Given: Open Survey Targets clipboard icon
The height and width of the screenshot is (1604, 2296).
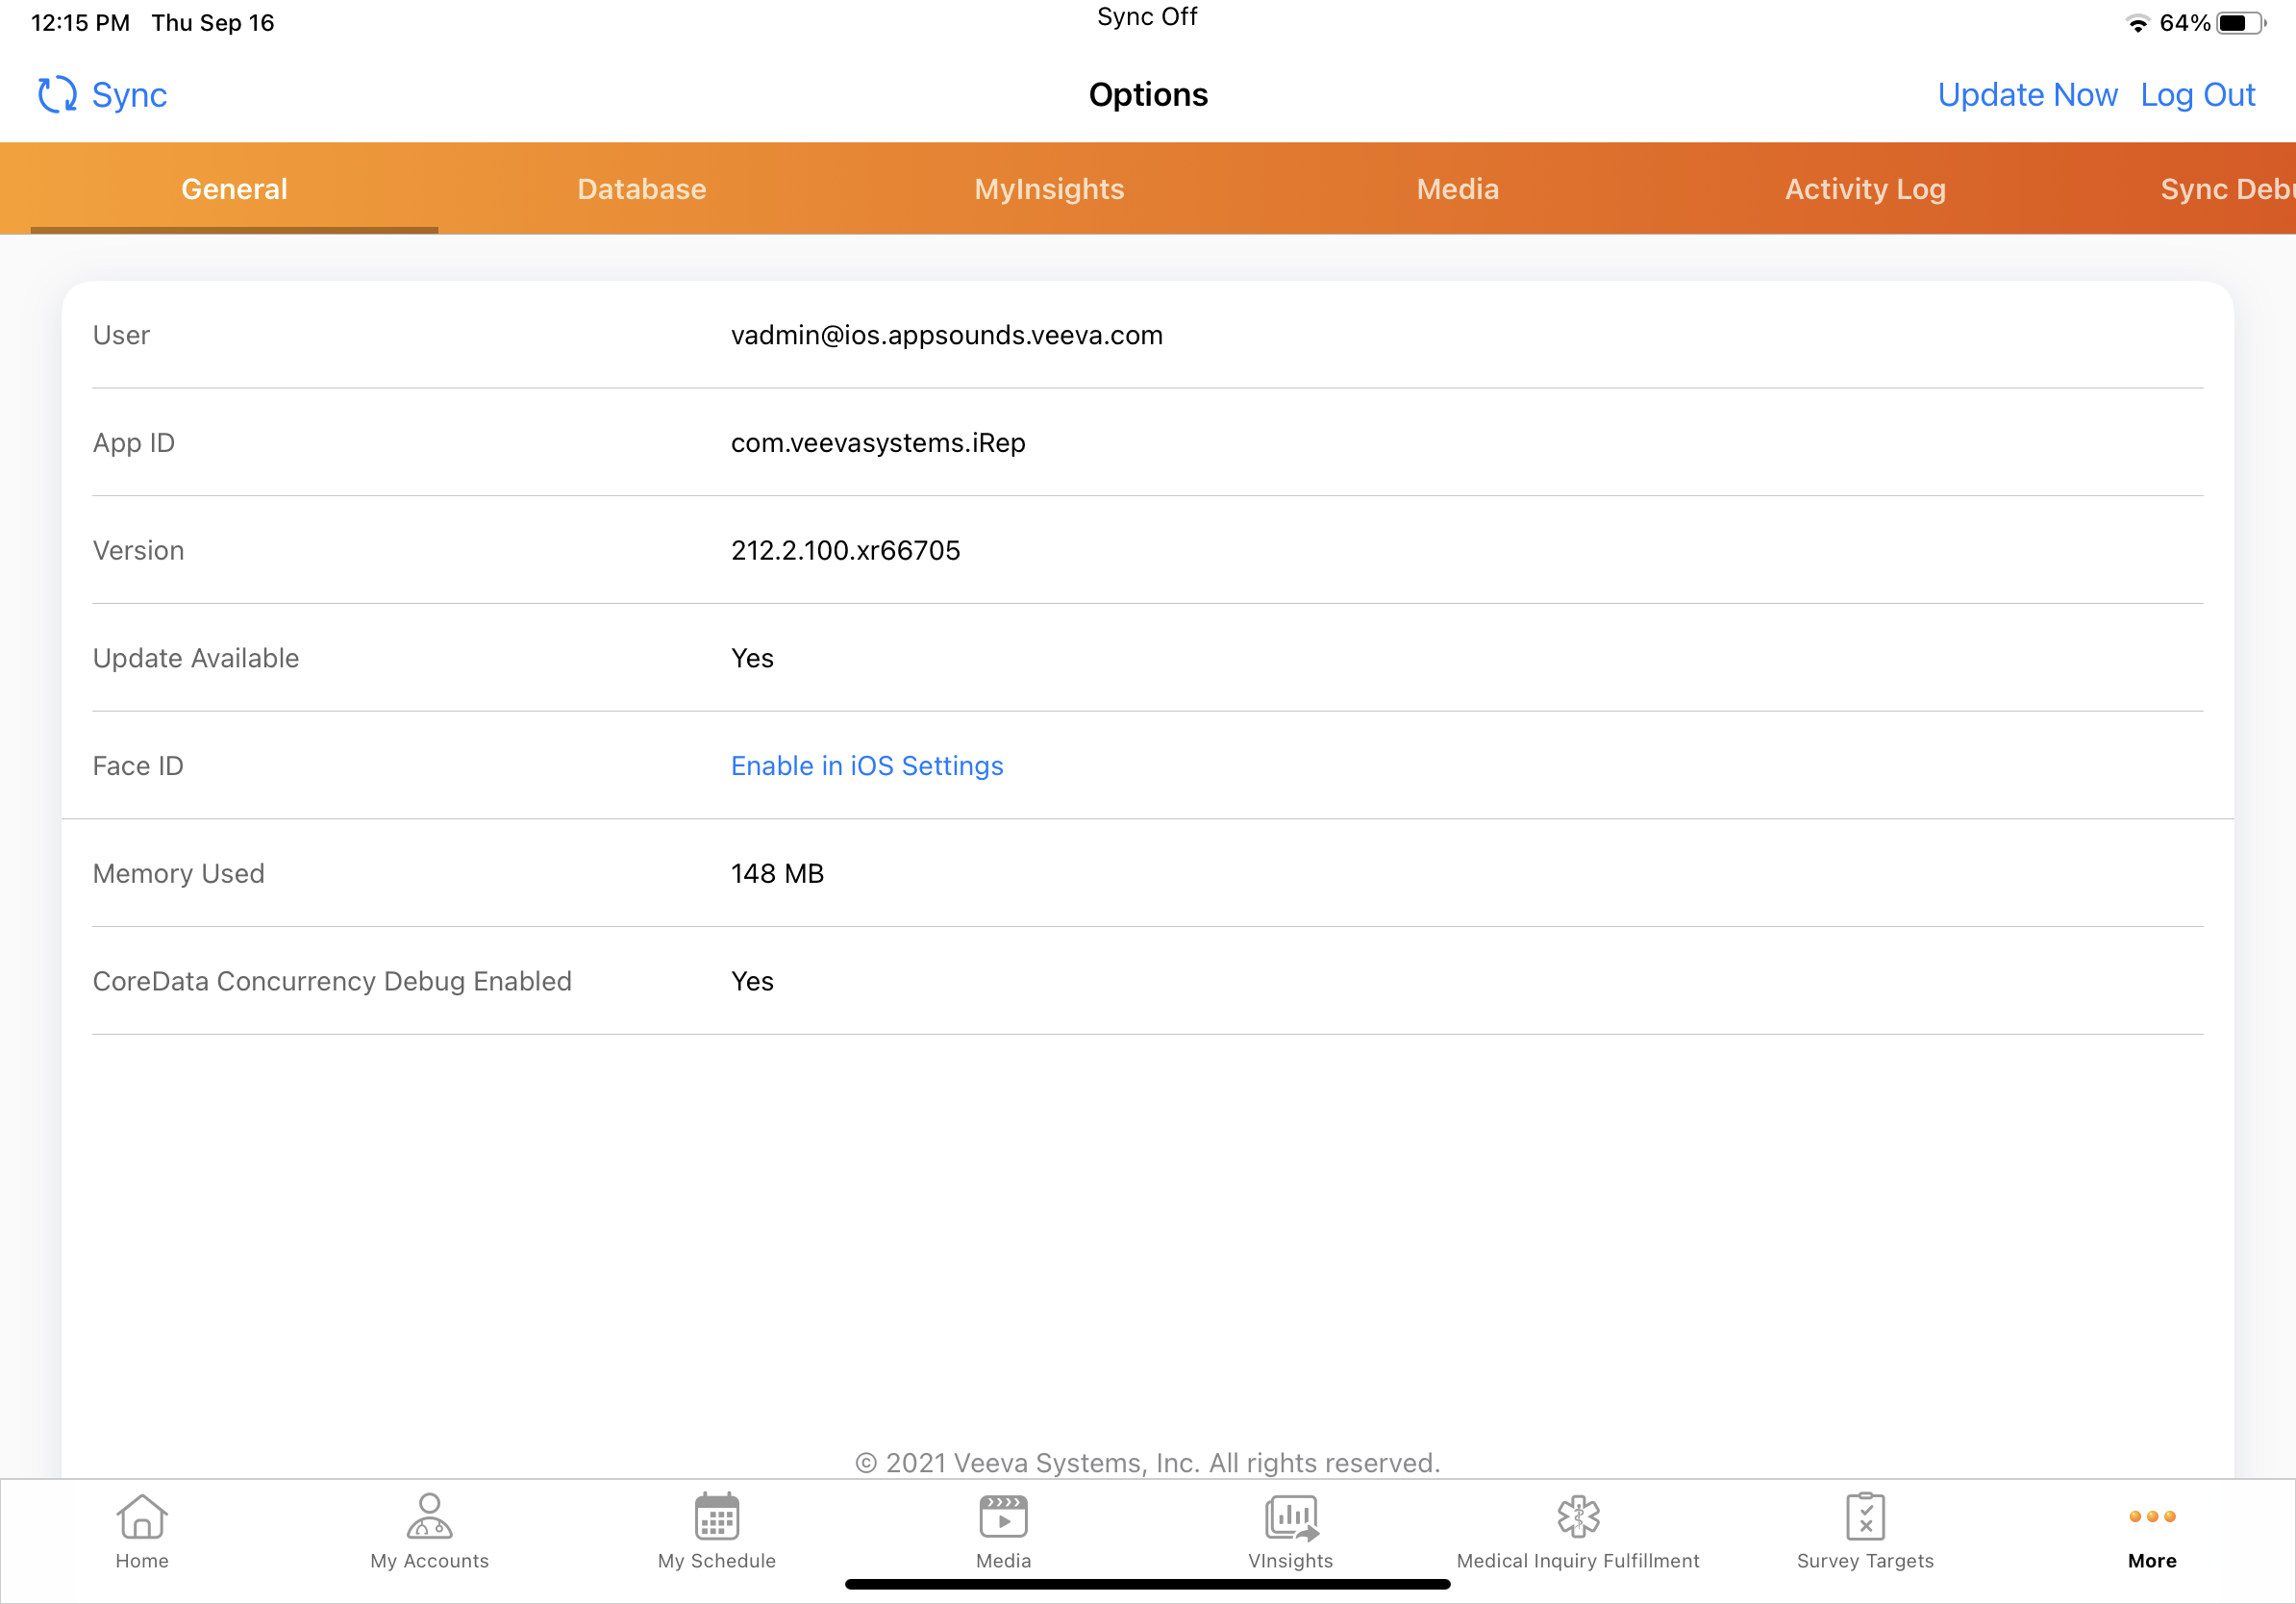Looking at the screenshot, I should pyautogui.click(x=1865, y=1517).
